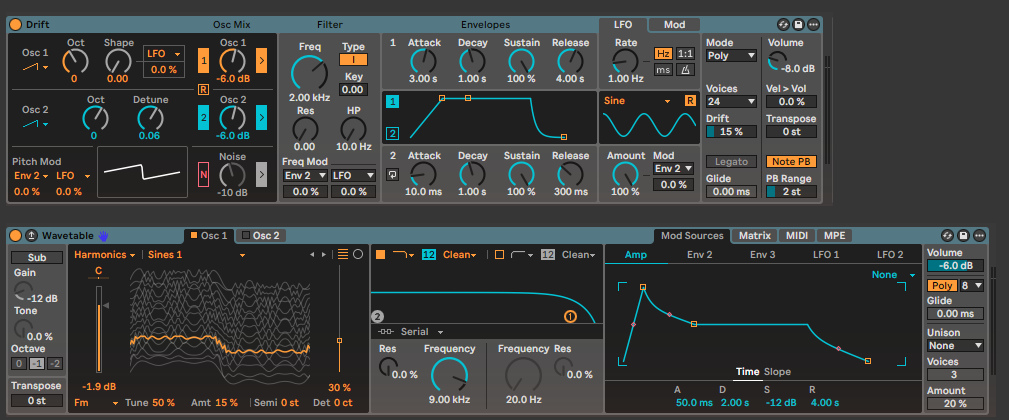
Task: Open the MPE tab
Action: 835,235
